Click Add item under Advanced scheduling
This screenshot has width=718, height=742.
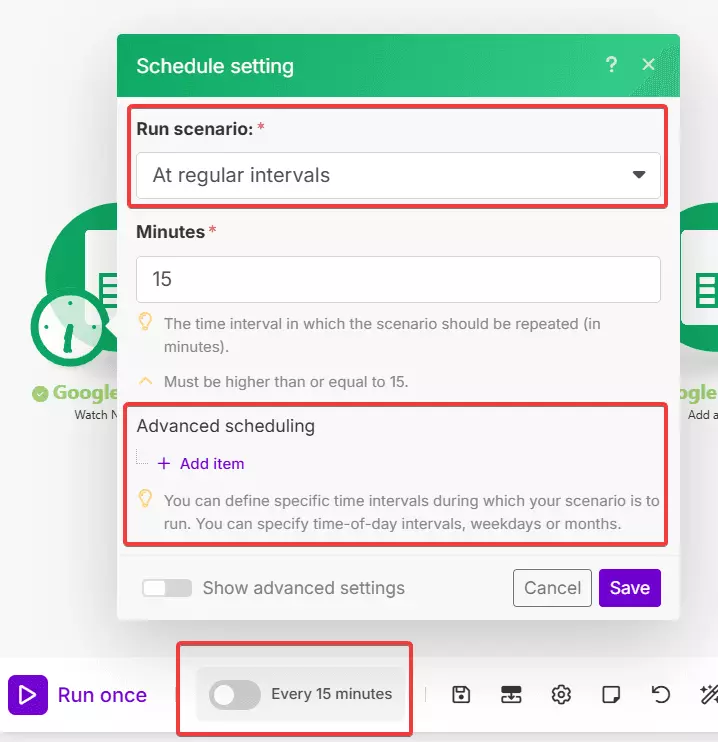pos(201,464)
